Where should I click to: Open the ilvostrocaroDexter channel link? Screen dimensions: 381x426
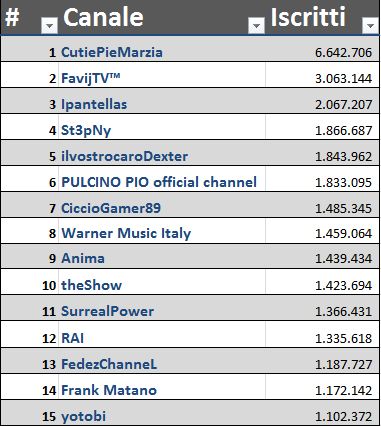click(x=125, y=156)
